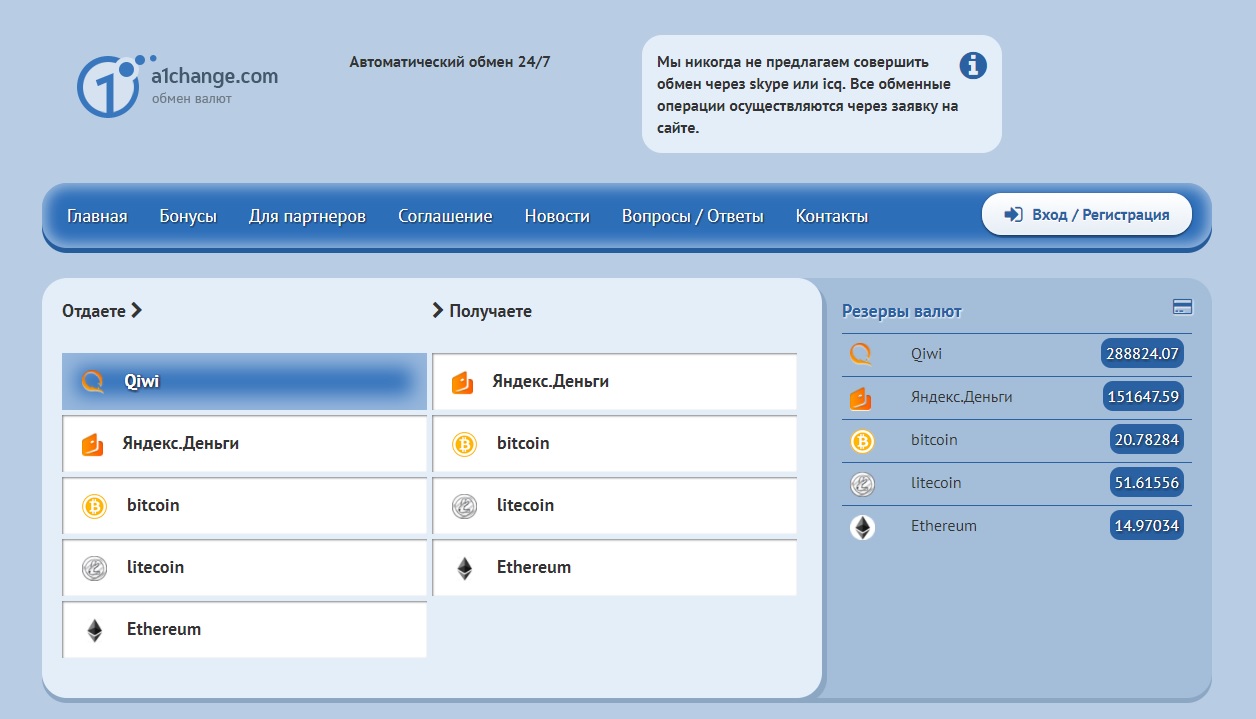
Task: Open the Соглашение page
Action: coord(445,216)
